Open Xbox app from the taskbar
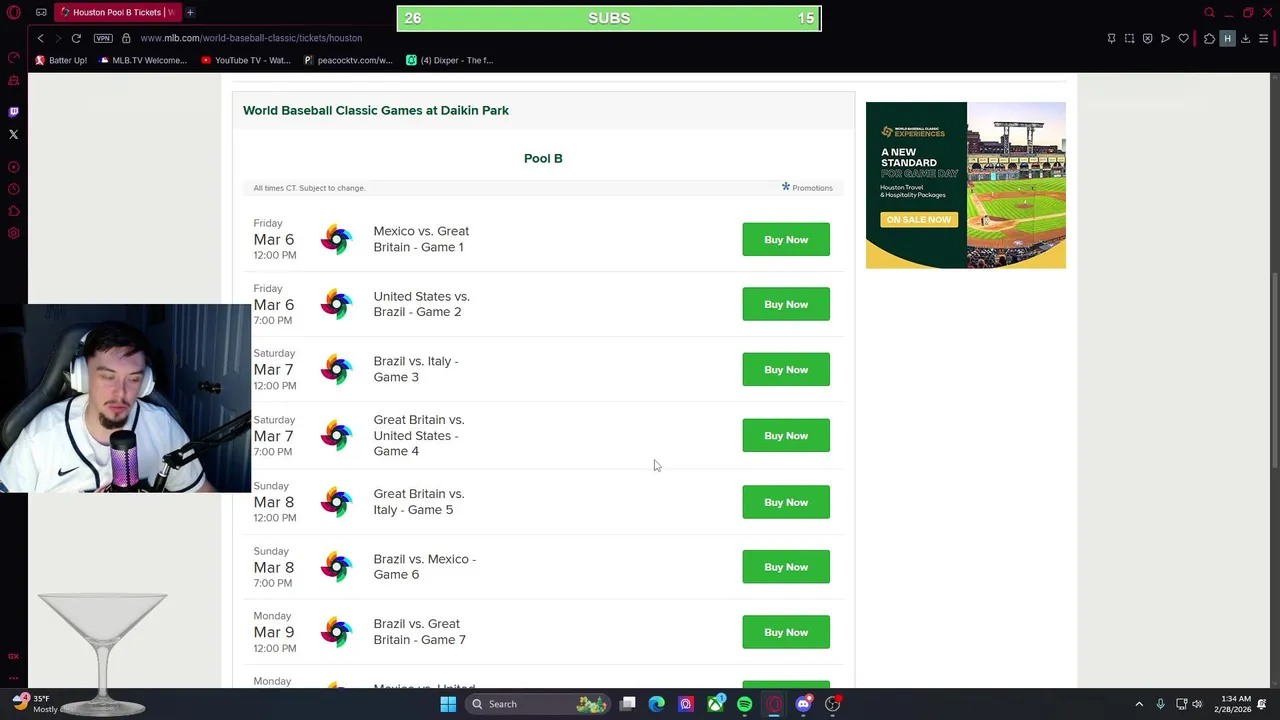This screenshot has width=1280, height=720. [x=715, y=704]
